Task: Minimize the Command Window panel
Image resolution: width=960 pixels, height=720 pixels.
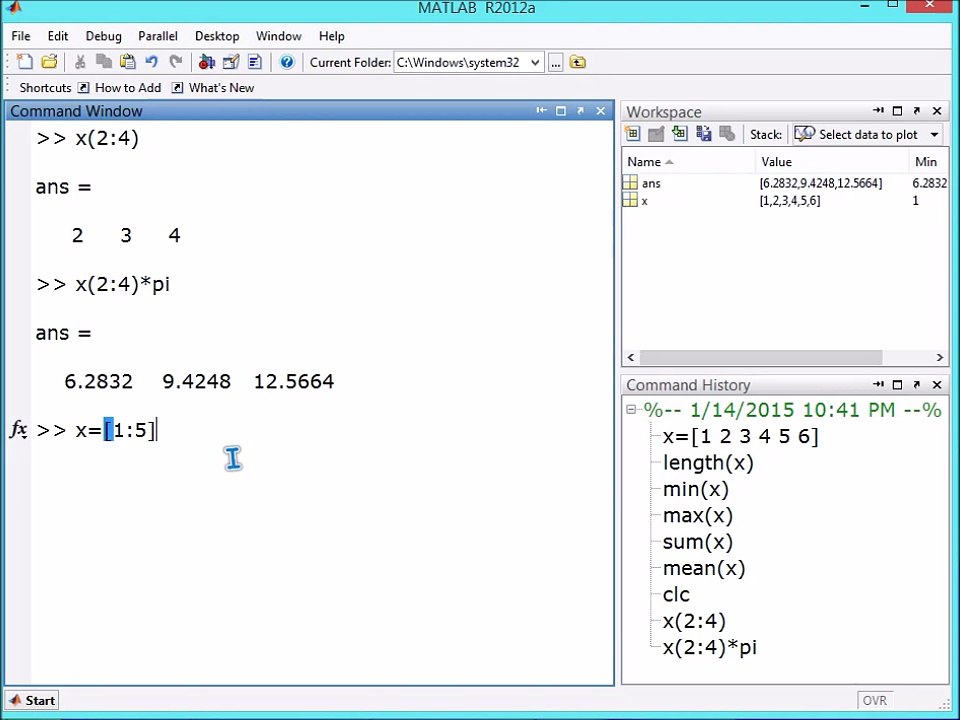Action: point(541,111)
